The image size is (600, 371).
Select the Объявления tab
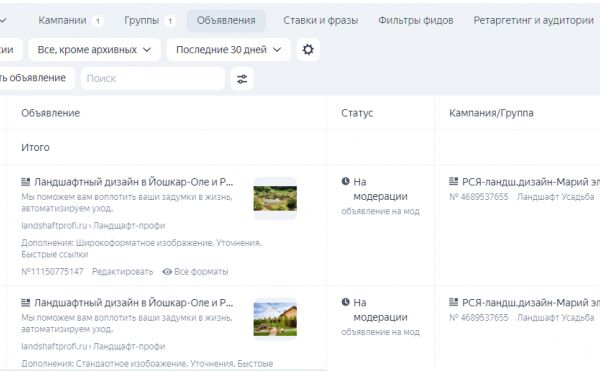(x=226, y=21)
